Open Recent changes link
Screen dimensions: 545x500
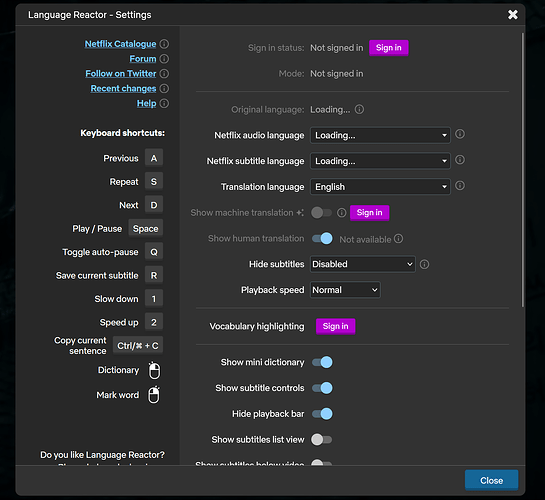pyautogui.click(x=123, y=89)
